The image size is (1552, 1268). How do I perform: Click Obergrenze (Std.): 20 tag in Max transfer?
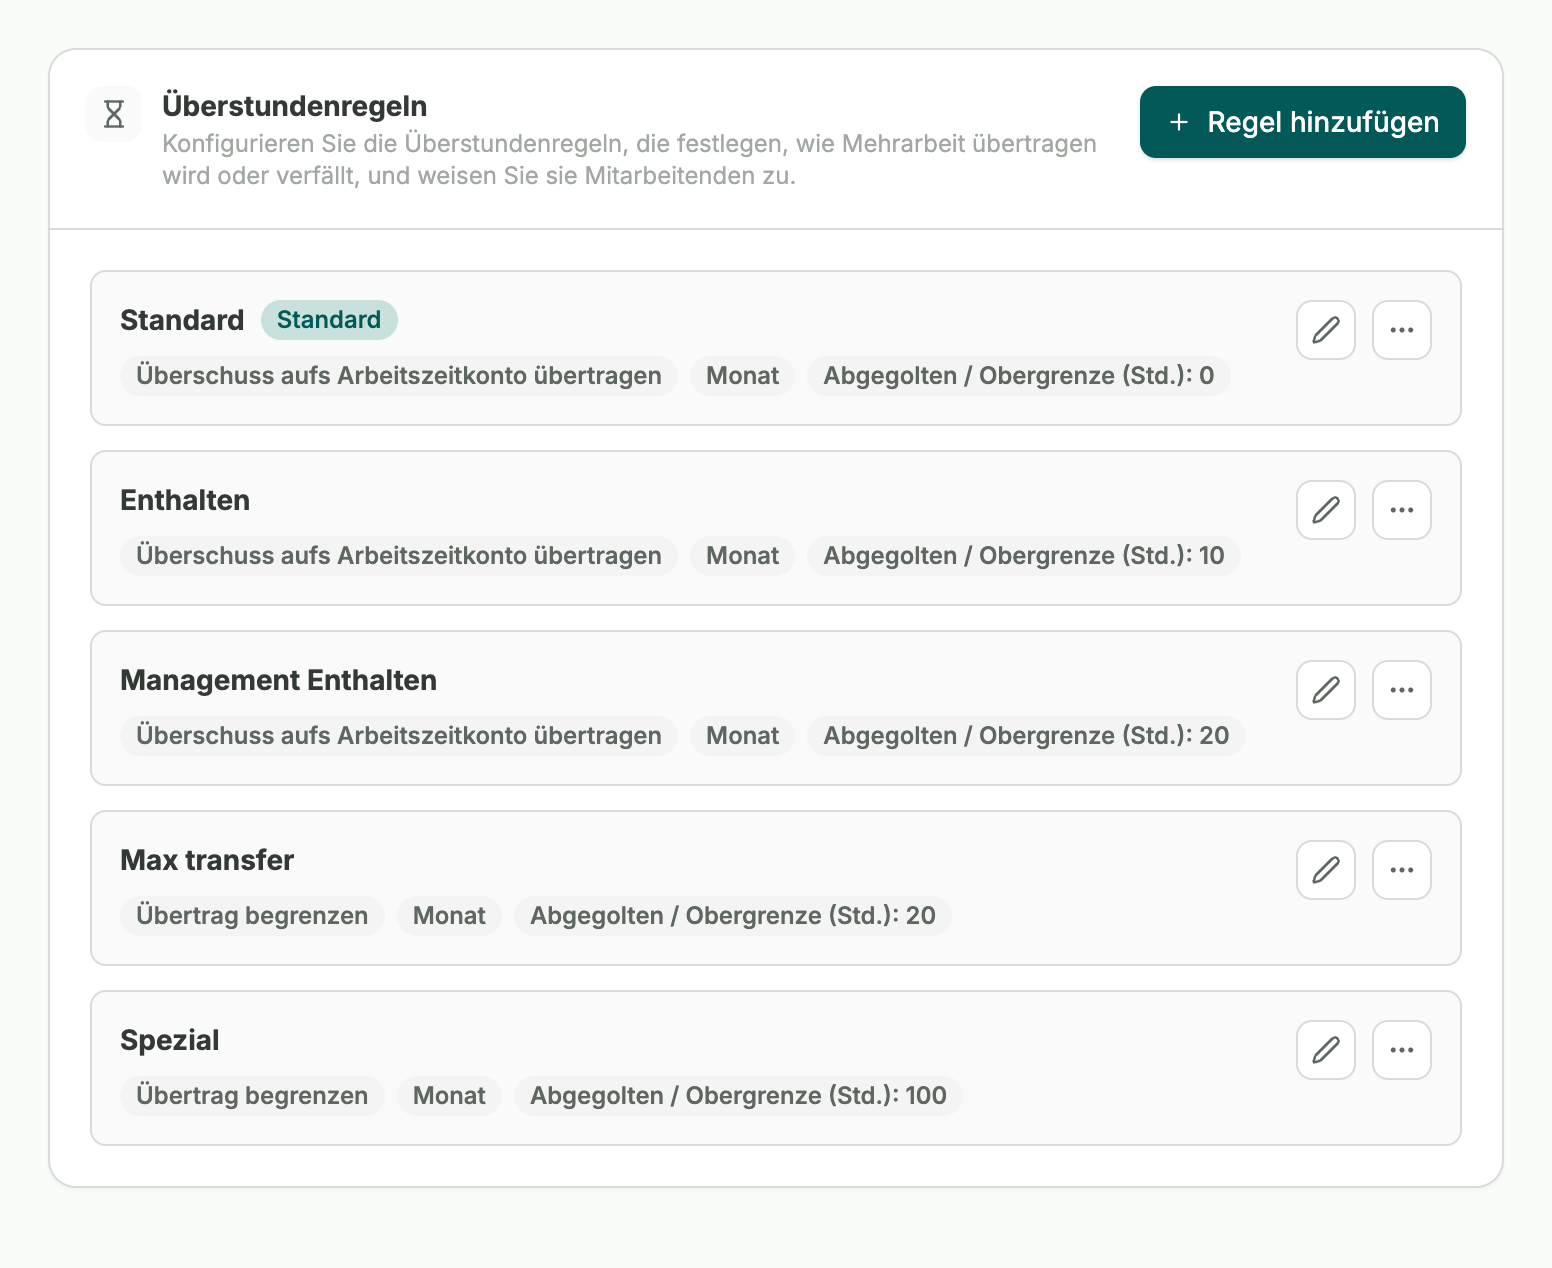point(732,916)
